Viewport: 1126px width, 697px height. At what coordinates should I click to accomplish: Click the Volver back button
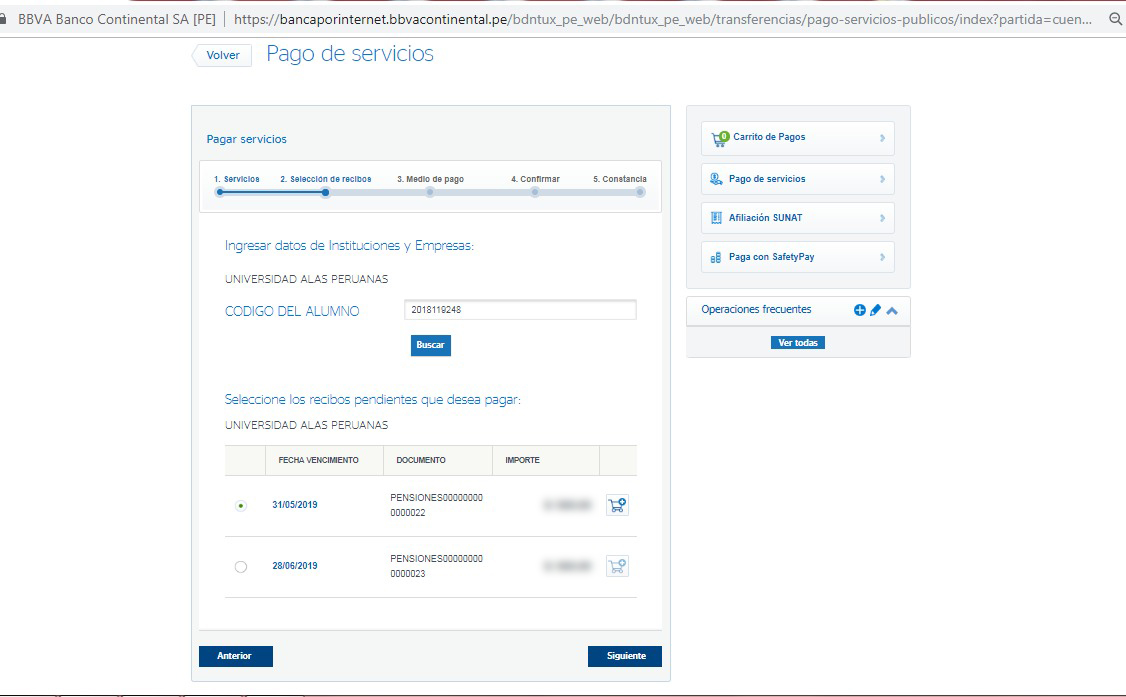pos(222,55)
